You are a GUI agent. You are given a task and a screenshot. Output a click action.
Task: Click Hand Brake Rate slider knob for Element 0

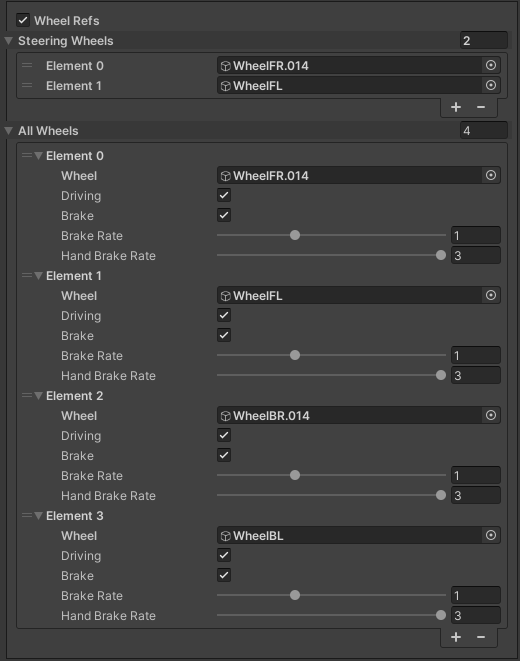click(x=441, y=255)
